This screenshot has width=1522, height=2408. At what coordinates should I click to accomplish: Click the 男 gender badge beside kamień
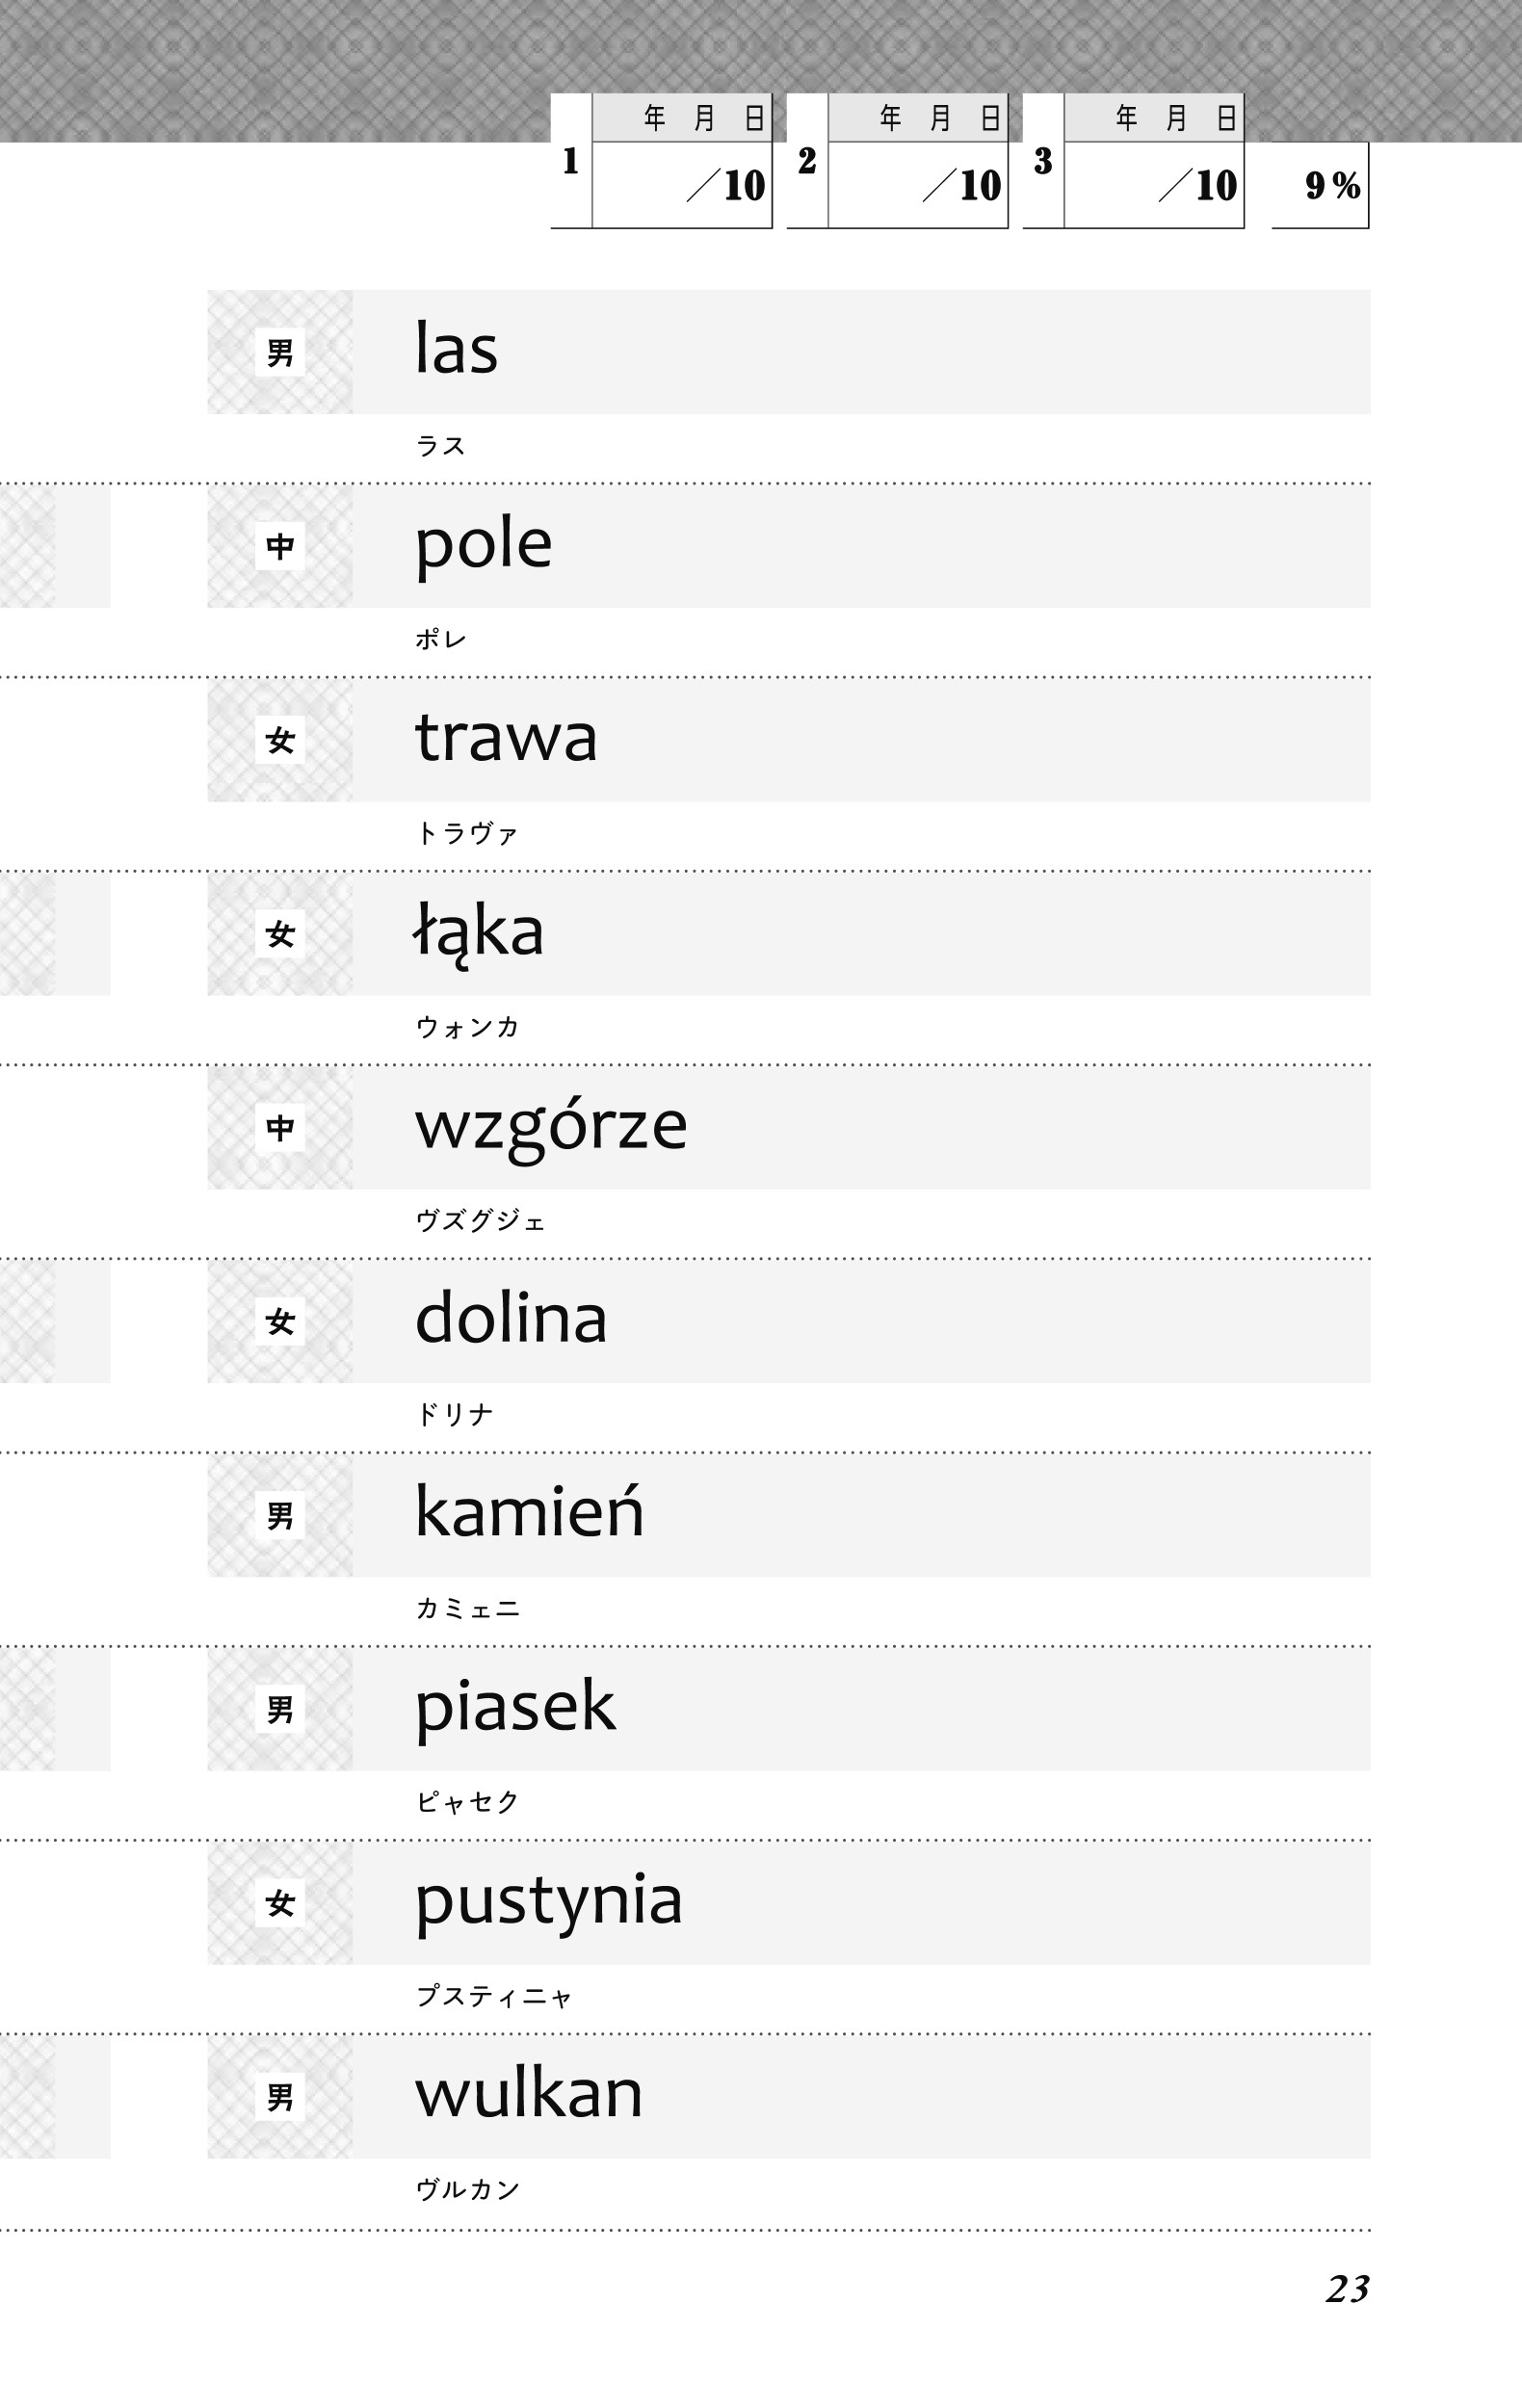click(x=280, y=1516)
